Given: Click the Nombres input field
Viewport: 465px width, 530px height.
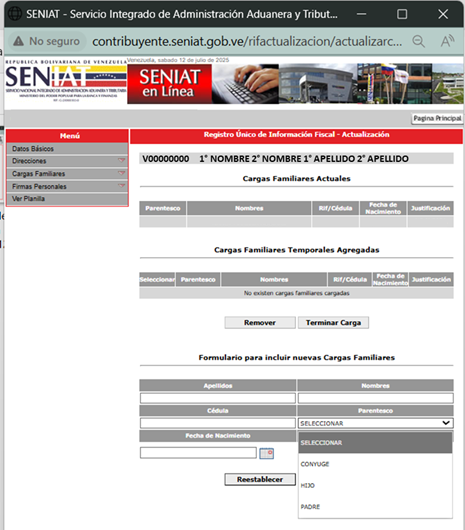Looking at the screenshot, I should point(375,398).
